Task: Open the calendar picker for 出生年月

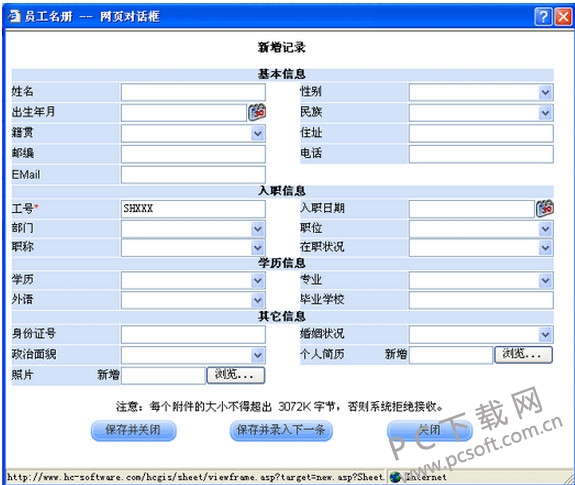Action: tap(257, 113)
